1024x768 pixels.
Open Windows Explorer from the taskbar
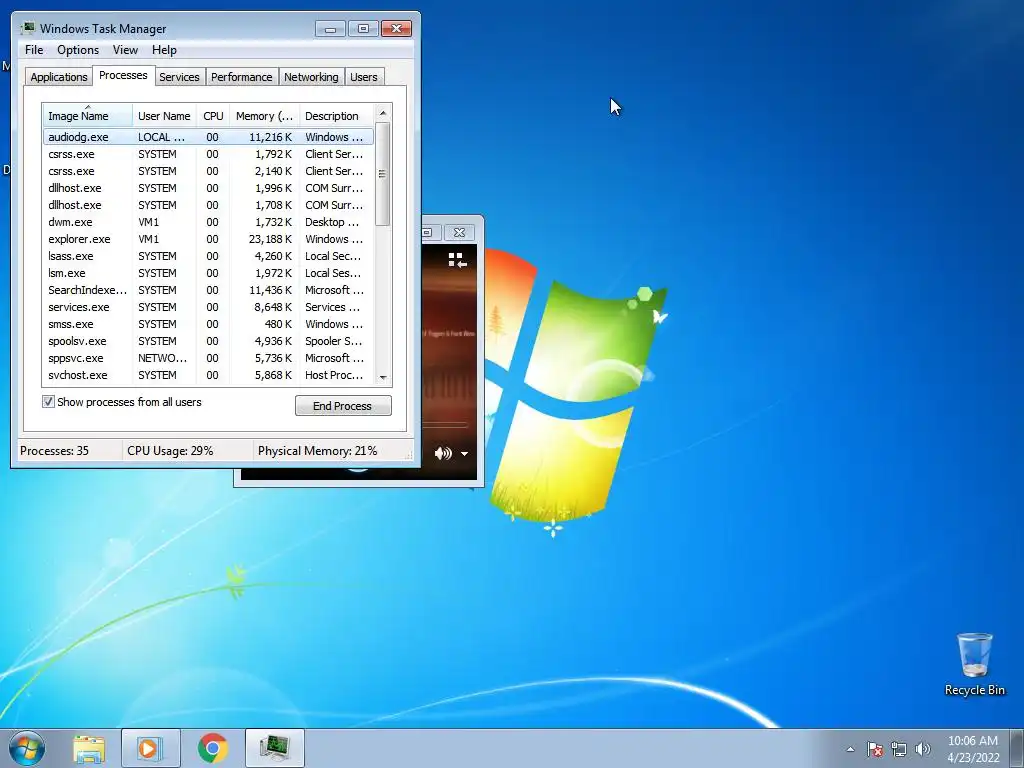pos(89,748)
